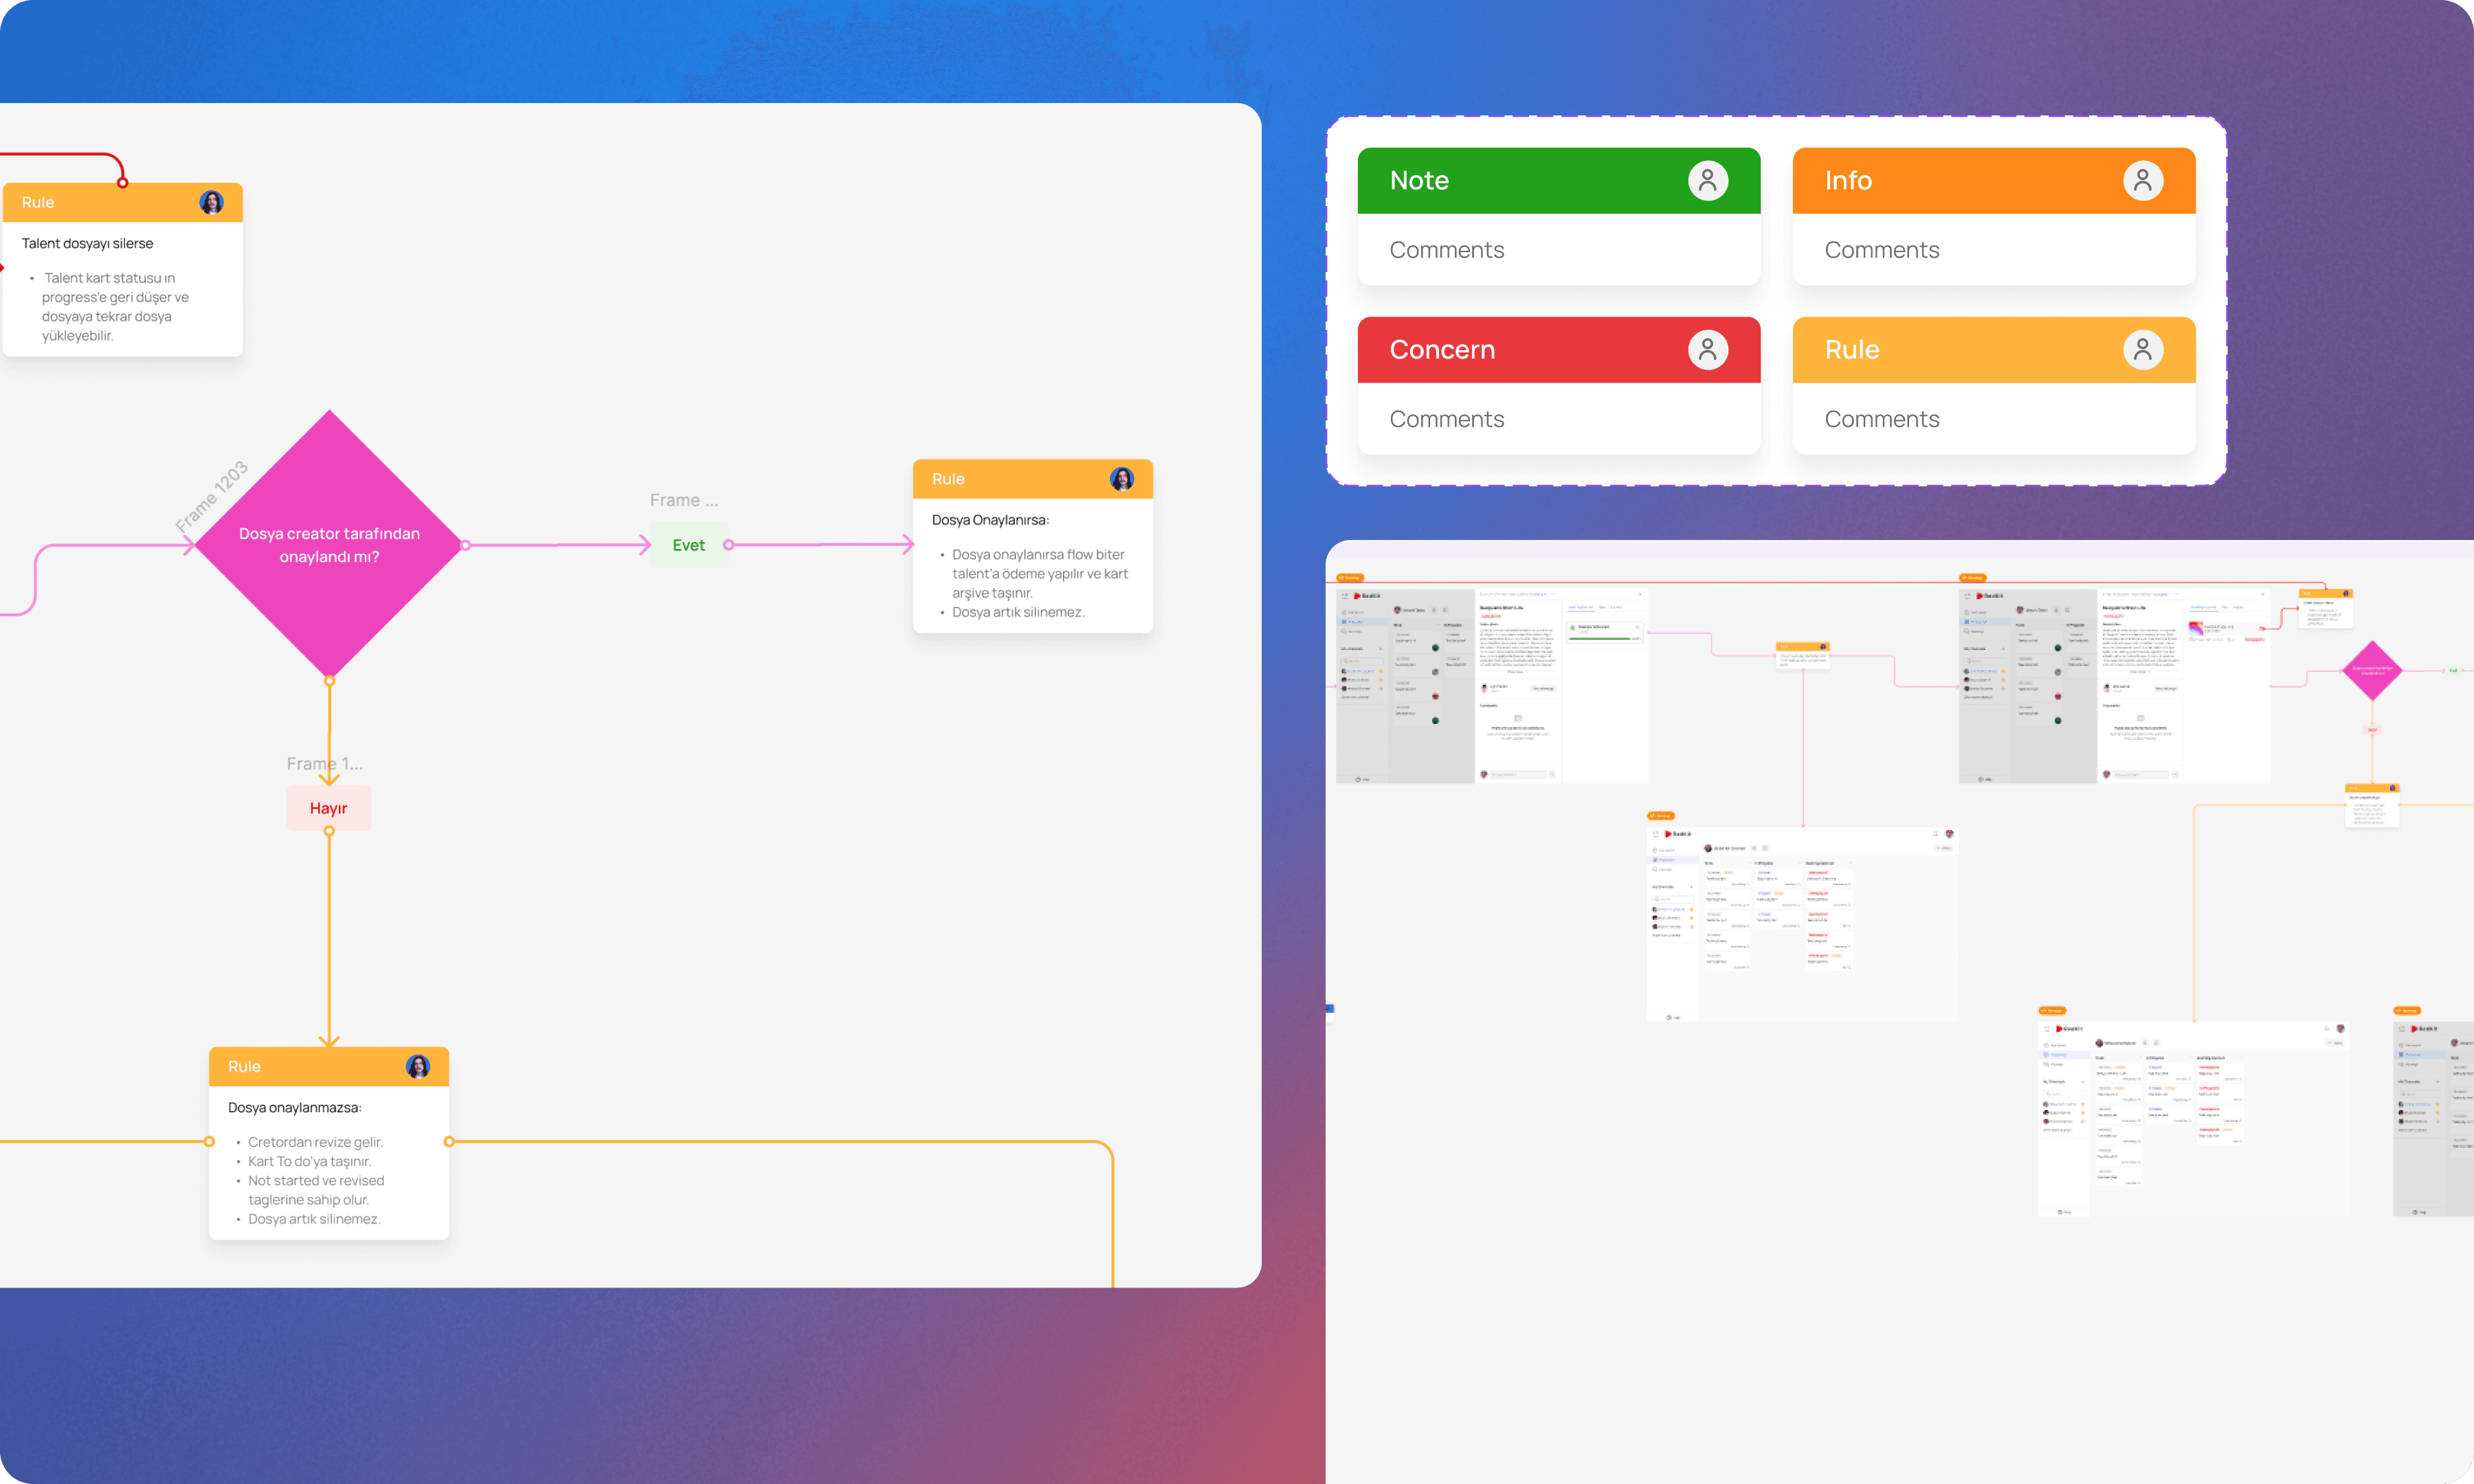Click avatar on 'Talent dosyayı silerse' Rule card
The height and width of the screenshot is (1484, 2474).
click(x=211, y=203)
